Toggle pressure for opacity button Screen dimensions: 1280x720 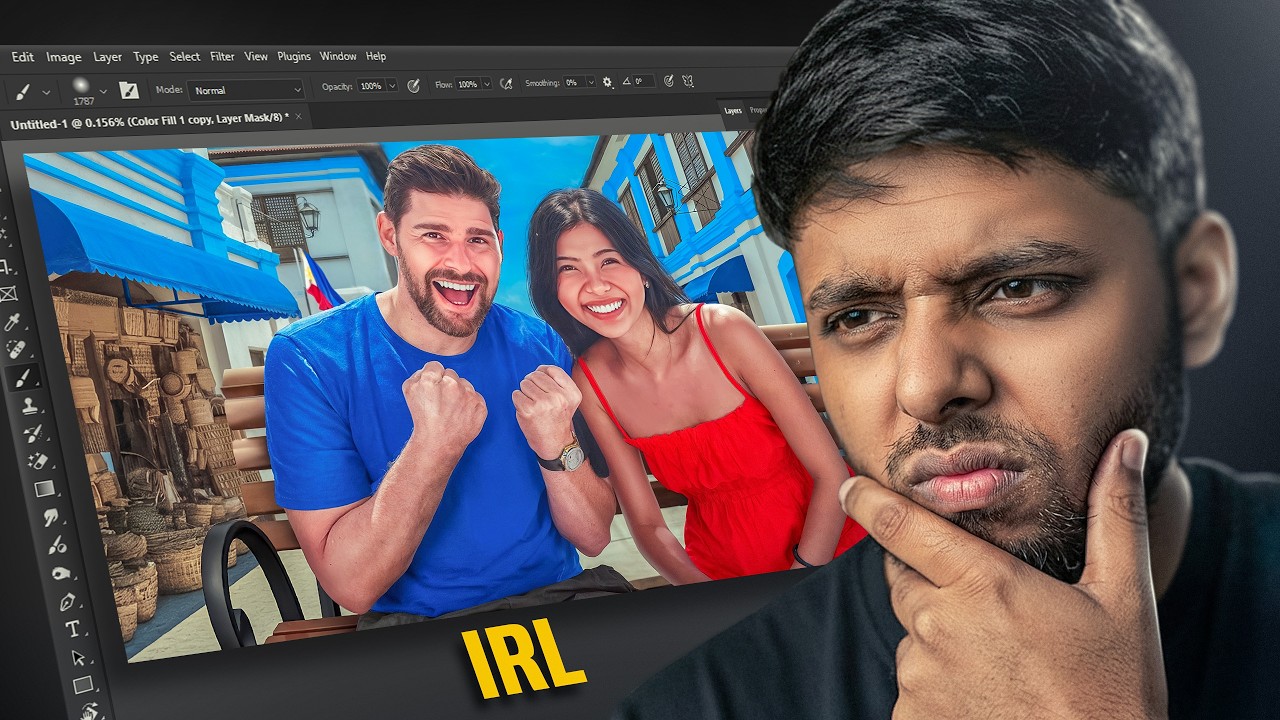413,86
